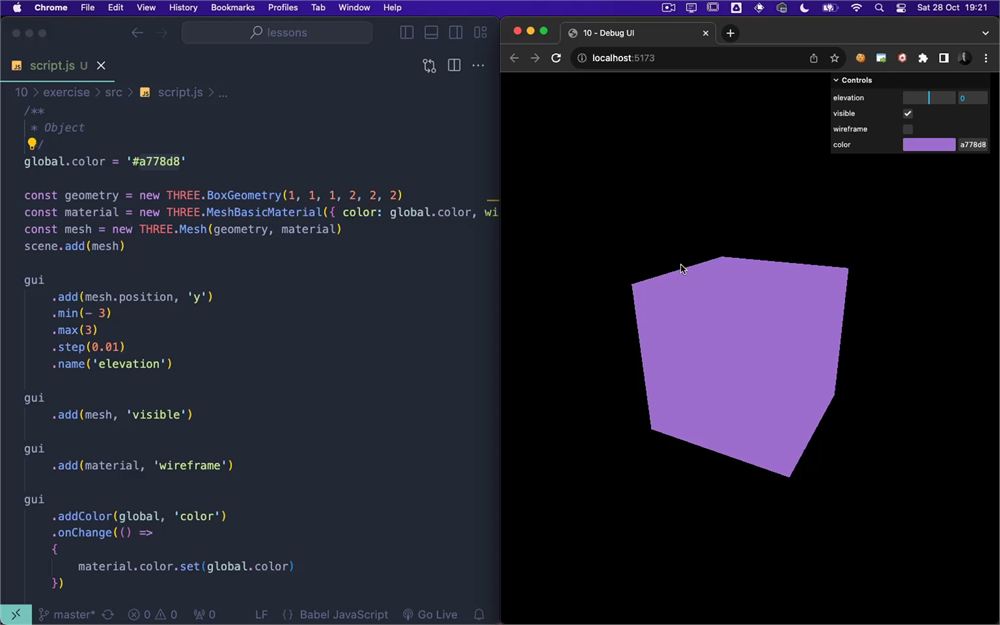Open macOS Control Center
The height and width of the screenshot is (625, 1000).
coord(901,8)
